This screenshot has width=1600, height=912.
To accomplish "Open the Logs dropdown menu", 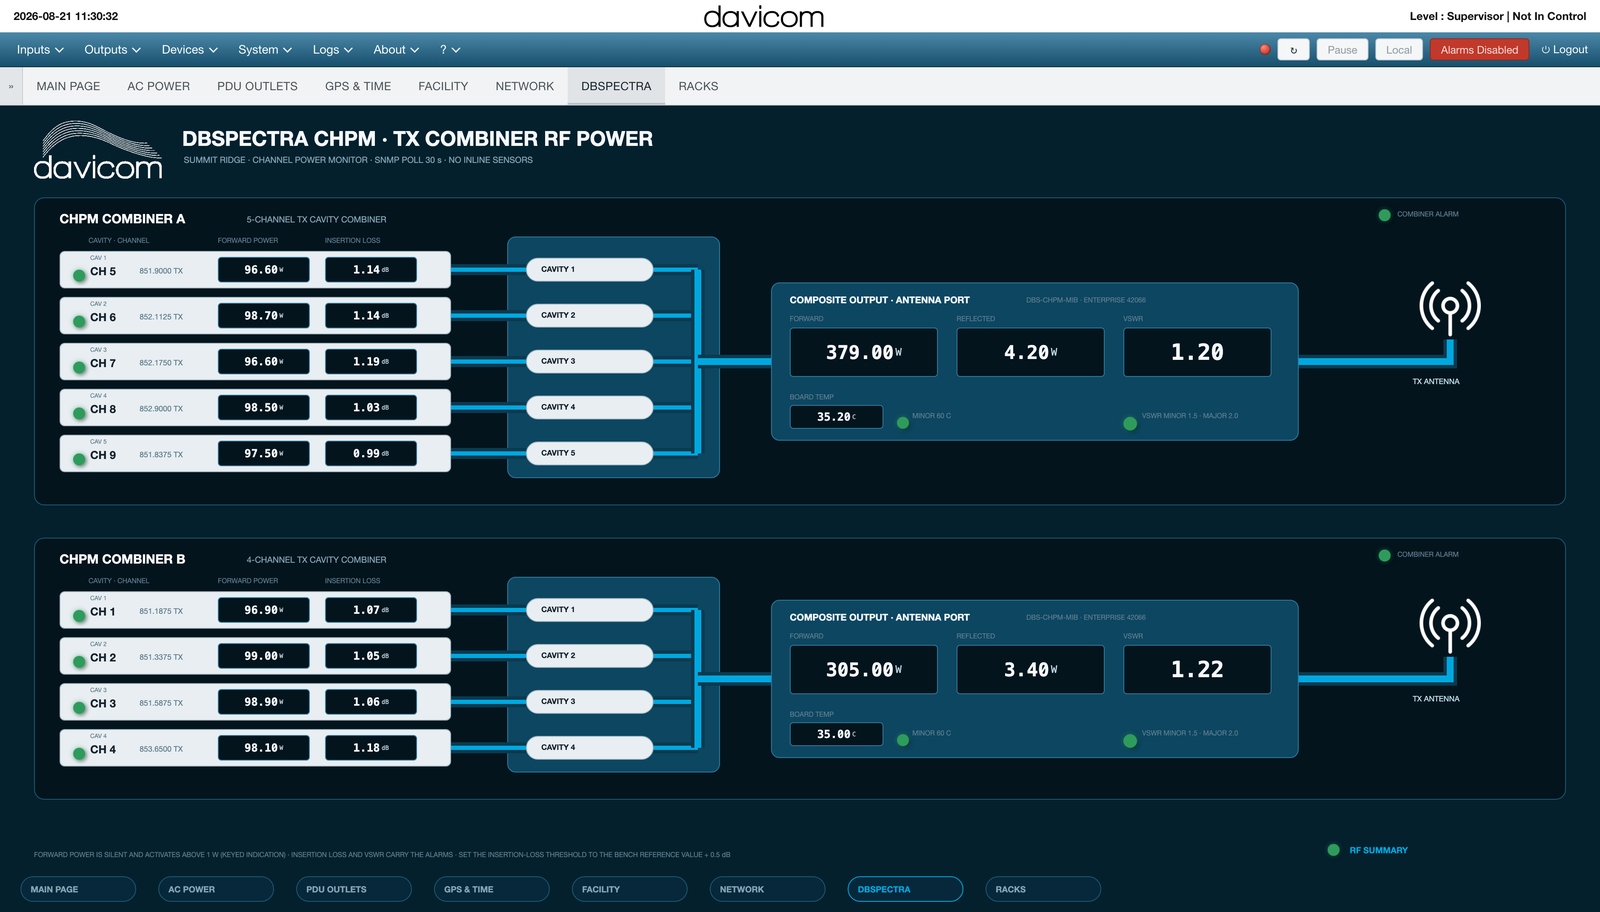I will [332, 50].
